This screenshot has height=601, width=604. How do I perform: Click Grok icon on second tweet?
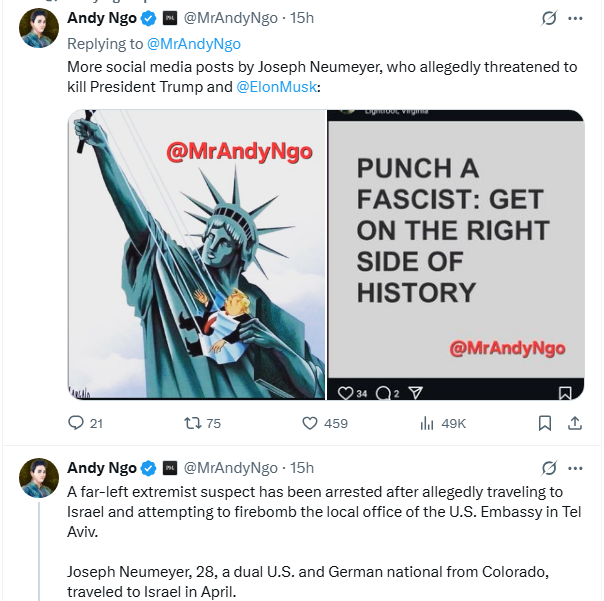tap(548, 467)
